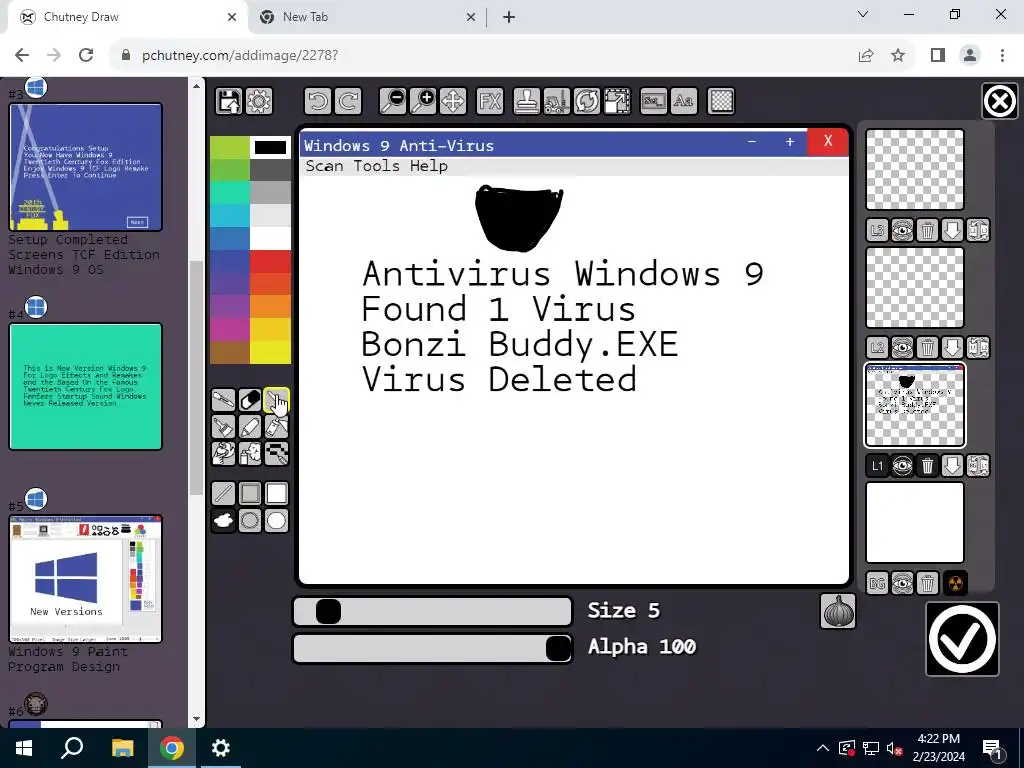Reload the page in Chrome
The image size is (1024, 768).
tap(86, 56)
